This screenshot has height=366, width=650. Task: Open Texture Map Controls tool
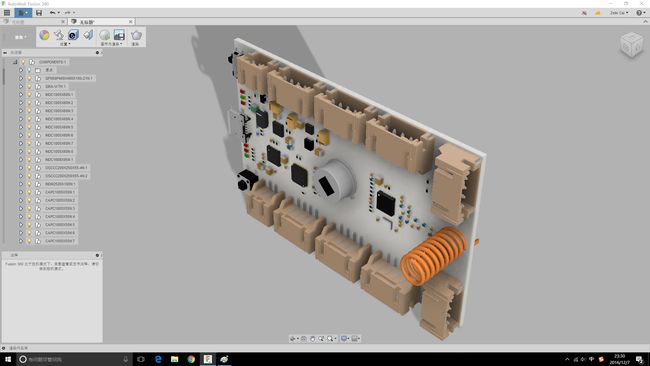(x=88, y=35)
